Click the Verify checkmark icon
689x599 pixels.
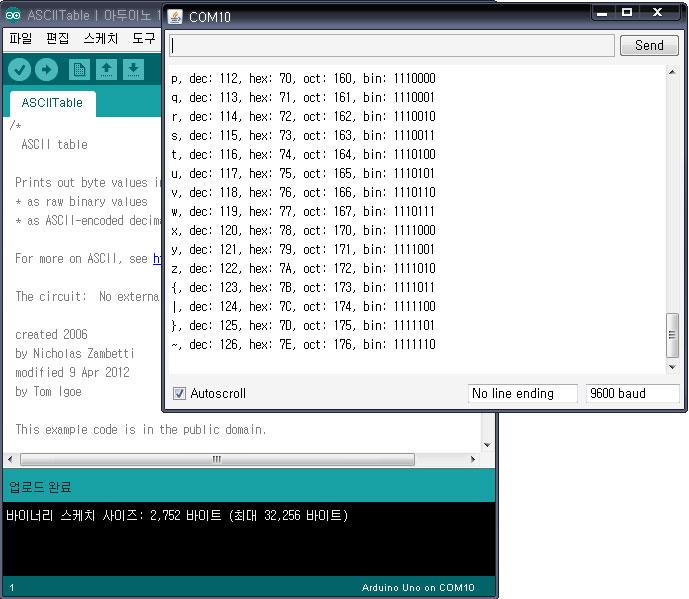point(19,69)
